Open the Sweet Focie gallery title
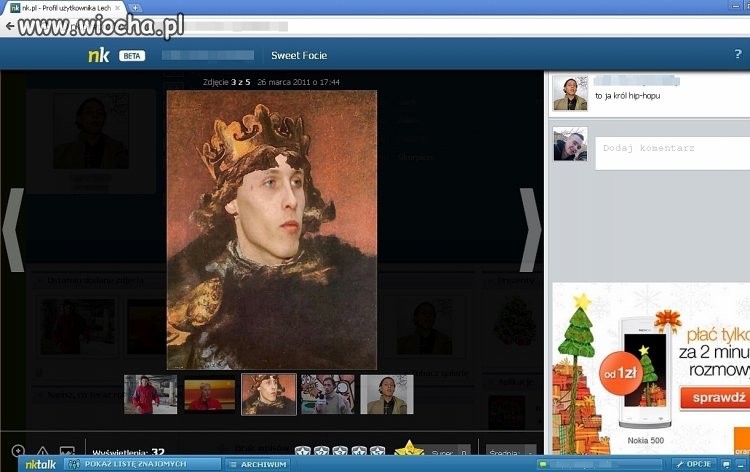 point(299,55)
